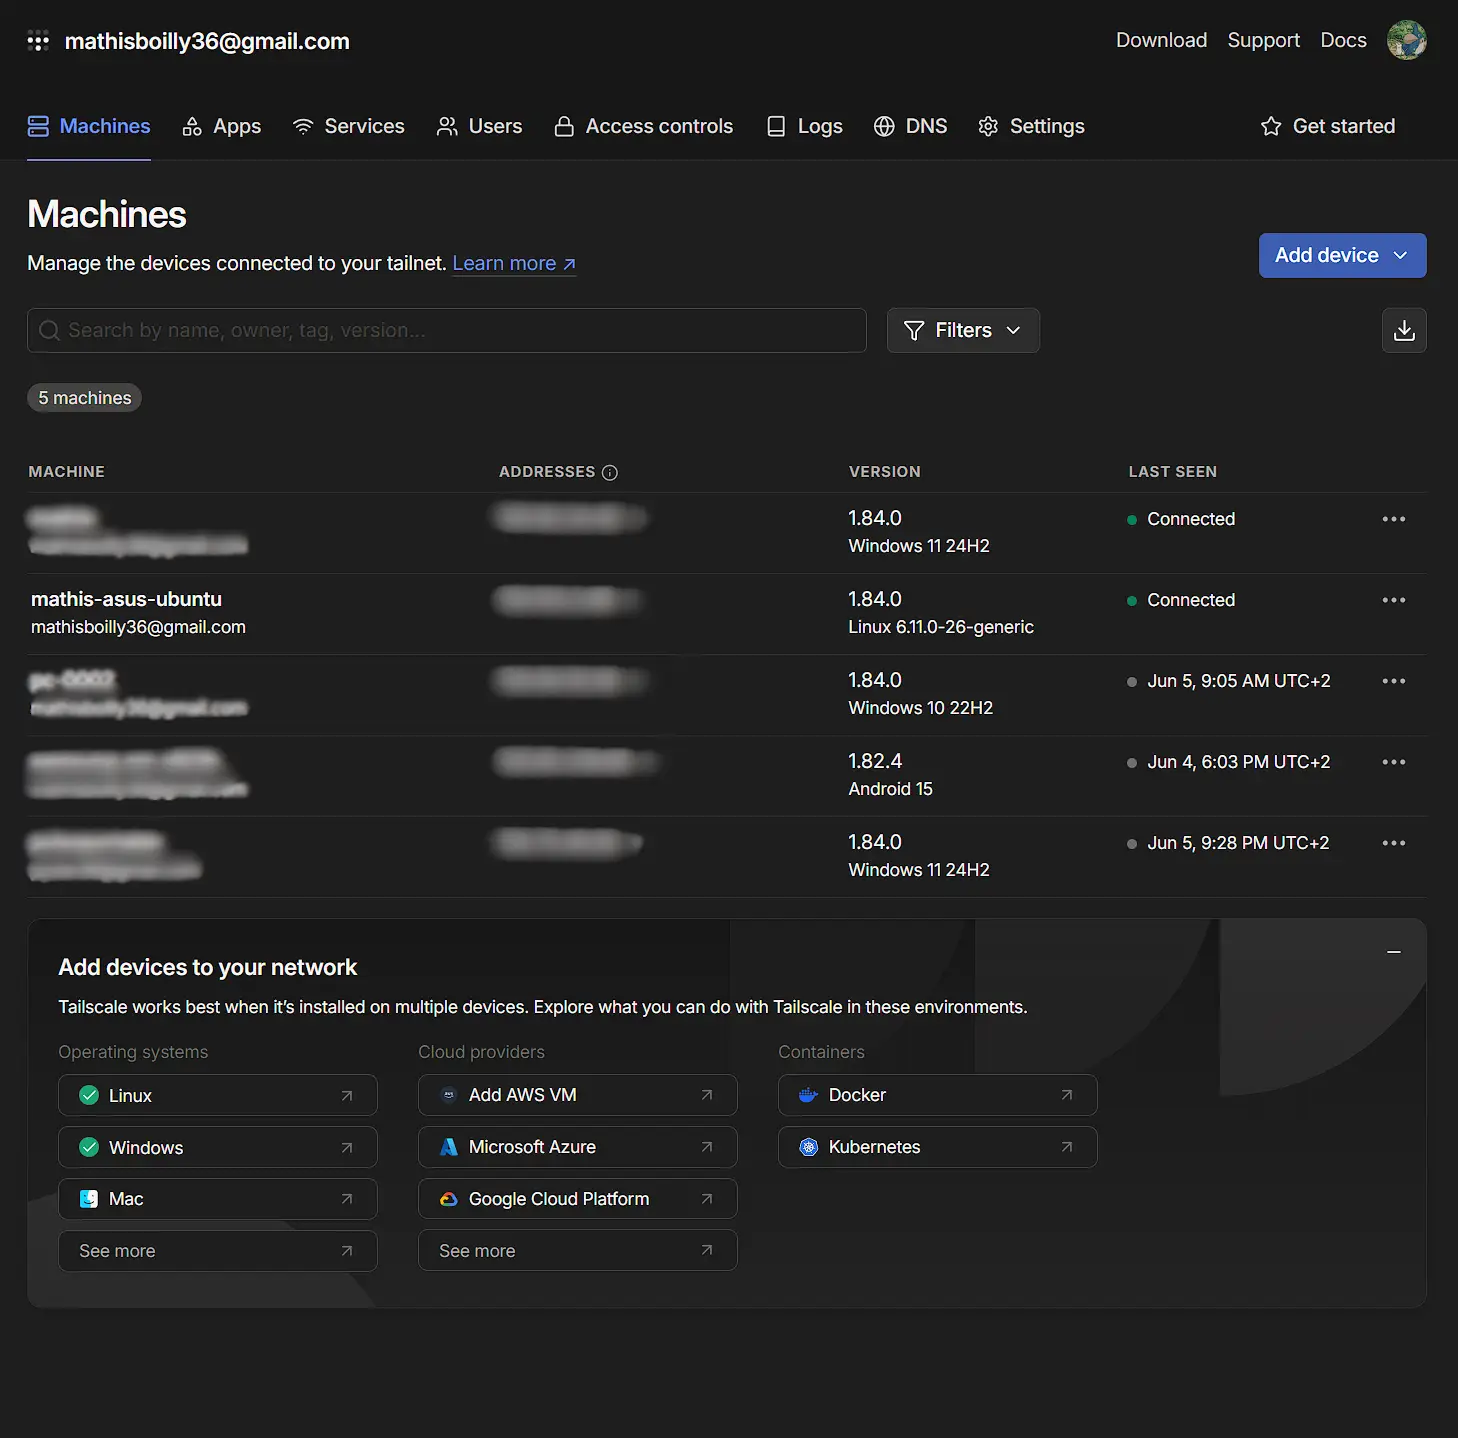This screenshot has width=1458, height=1438.
Task: Open the Add device dropdown
Action: 1341,255
